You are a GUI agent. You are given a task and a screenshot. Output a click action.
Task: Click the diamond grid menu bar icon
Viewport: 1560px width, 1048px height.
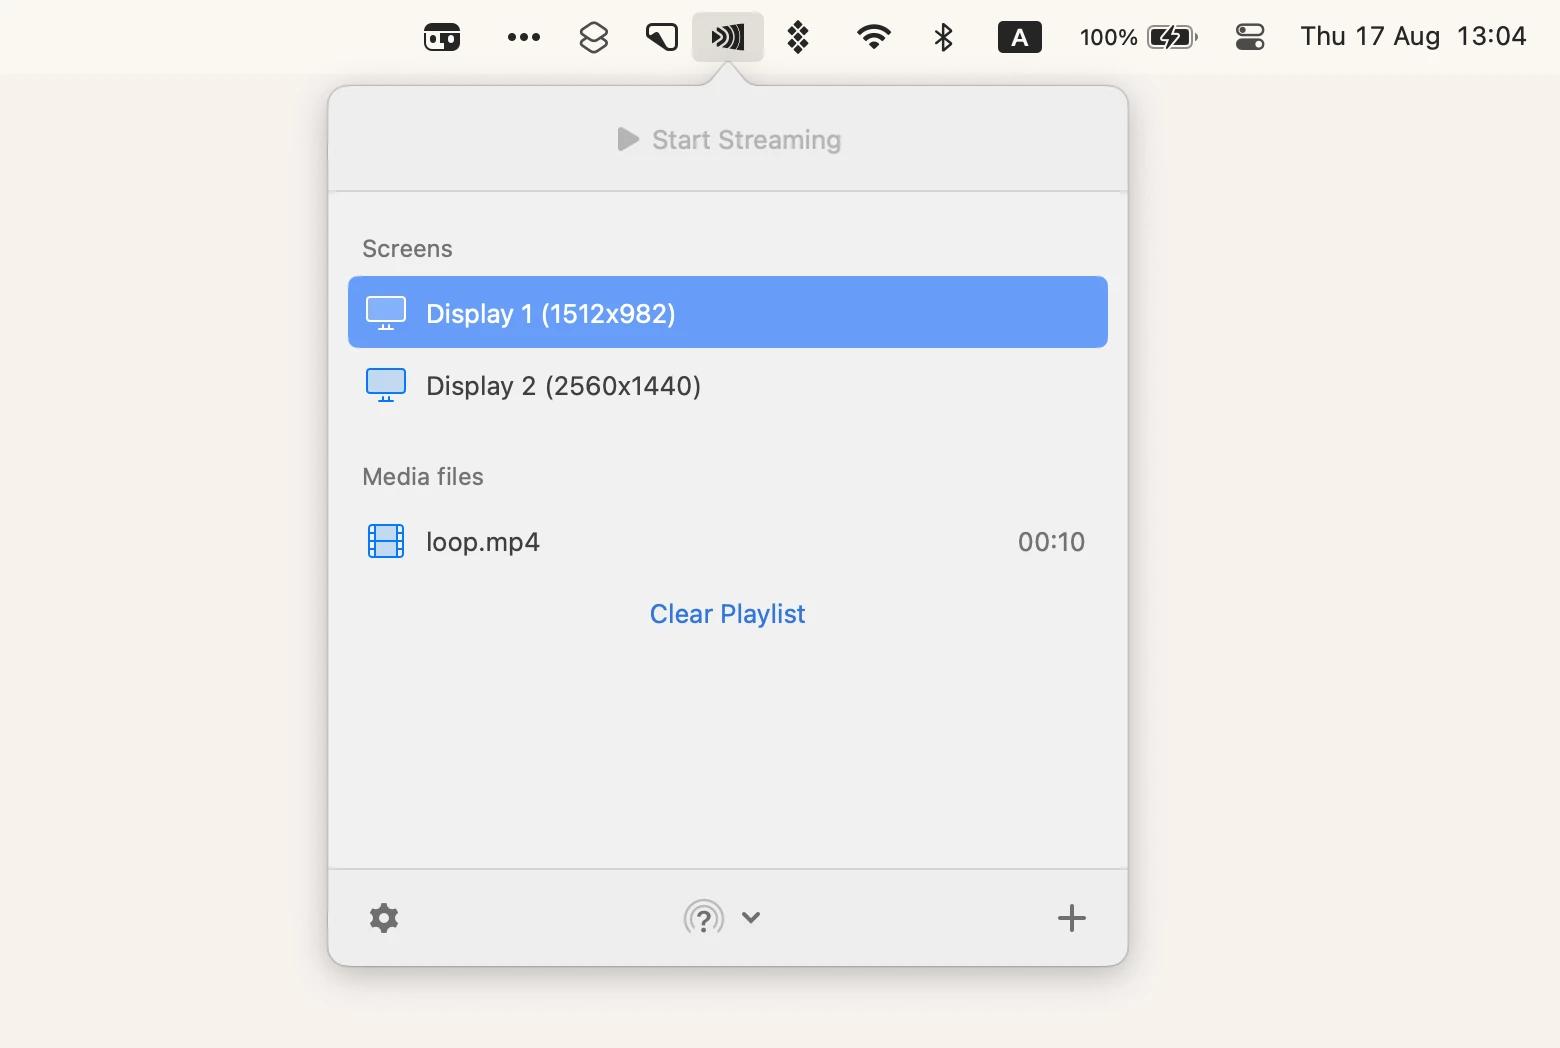point(798,37)
